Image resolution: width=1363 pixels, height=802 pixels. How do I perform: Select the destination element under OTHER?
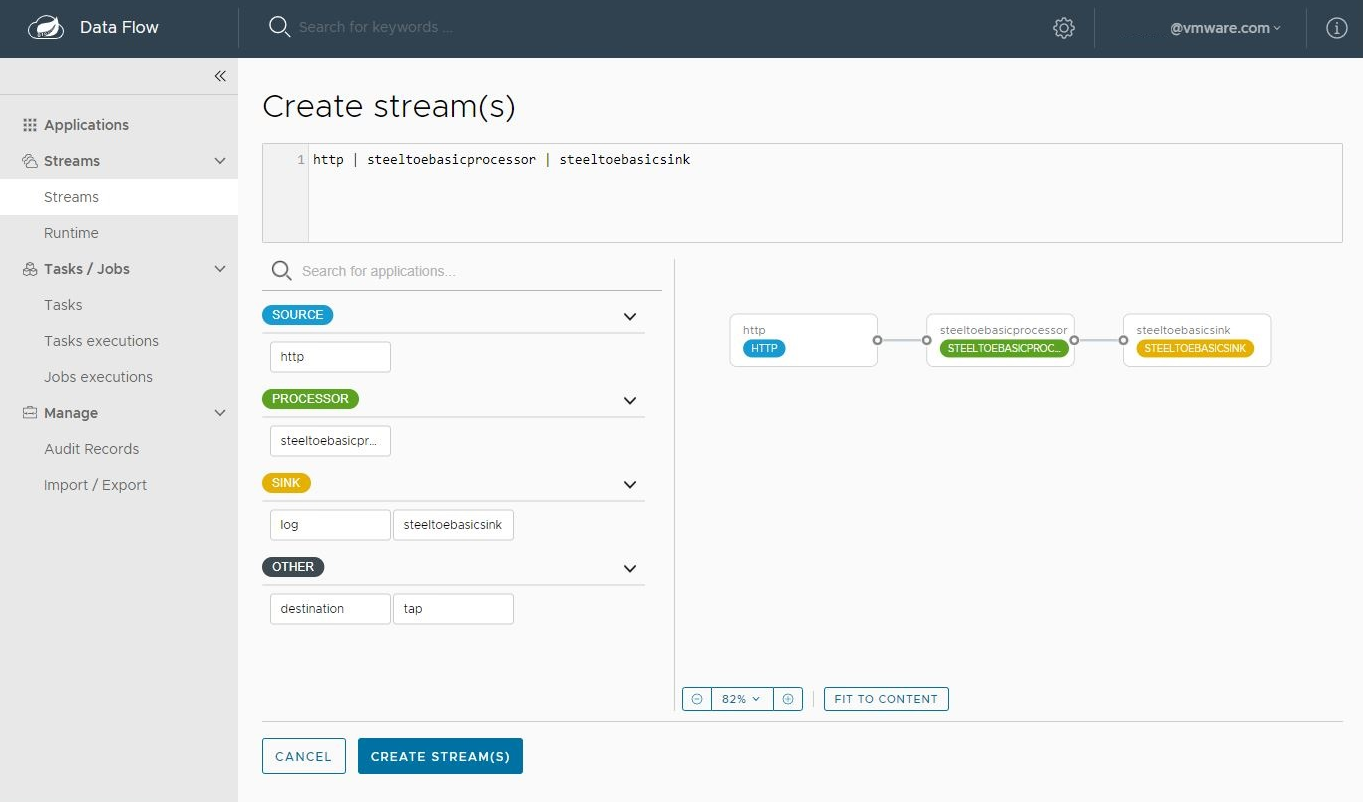pyautogui.click(x=329, y=608)
